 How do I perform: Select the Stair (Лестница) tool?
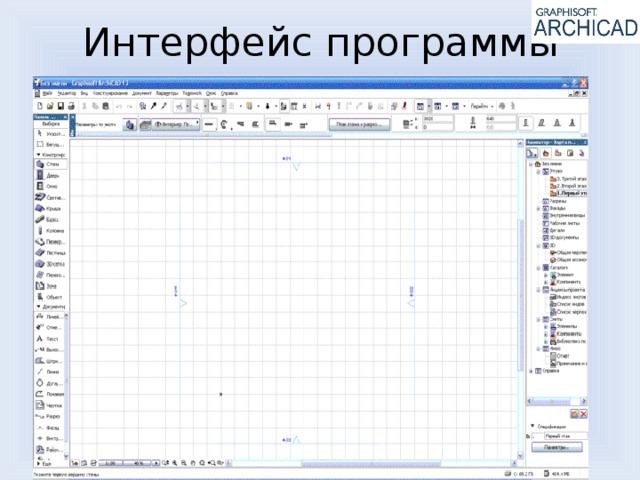[x=51, y=253]
